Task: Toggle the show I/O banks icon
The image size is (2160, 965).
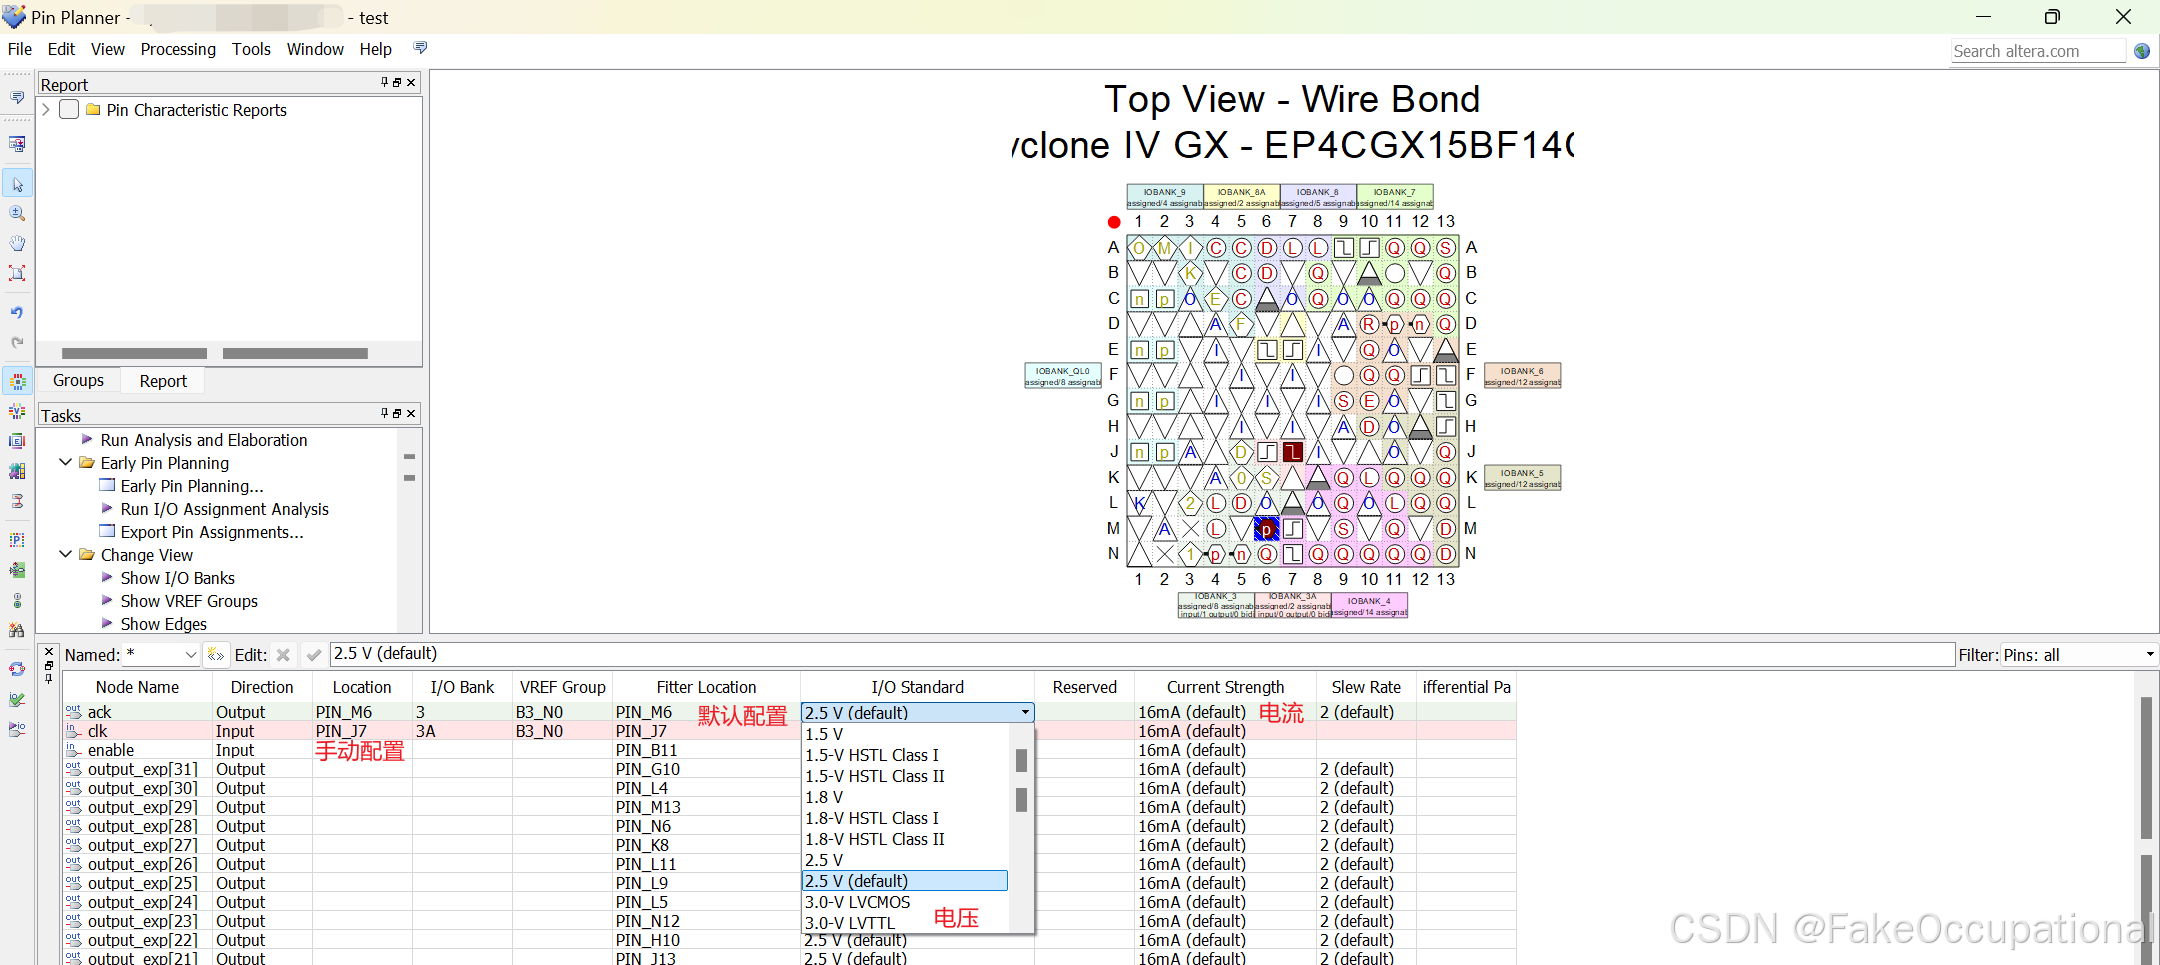Action: pyautogui.click(x=17, y=382)
